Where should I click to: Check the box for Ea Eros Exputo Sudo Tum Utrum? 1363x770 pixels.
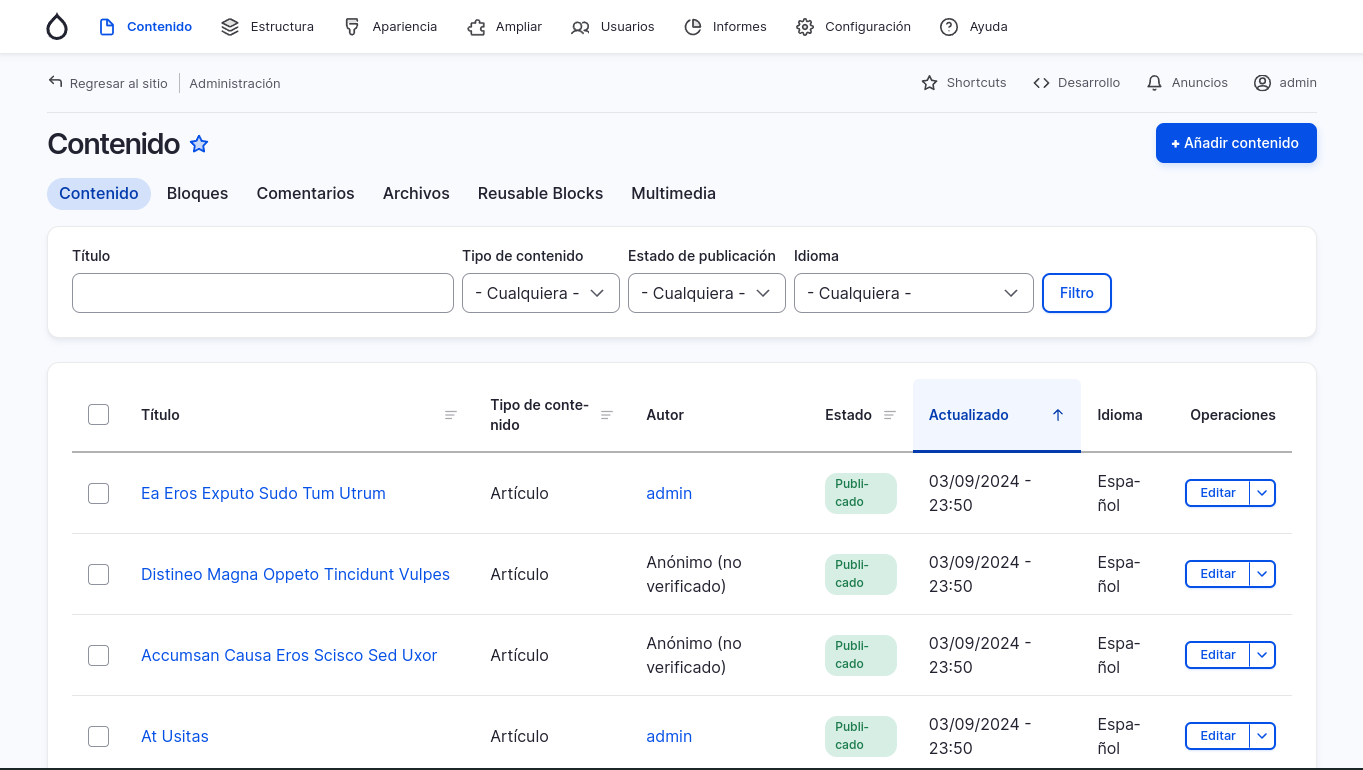pyautogui.click(x=98, y=493)
